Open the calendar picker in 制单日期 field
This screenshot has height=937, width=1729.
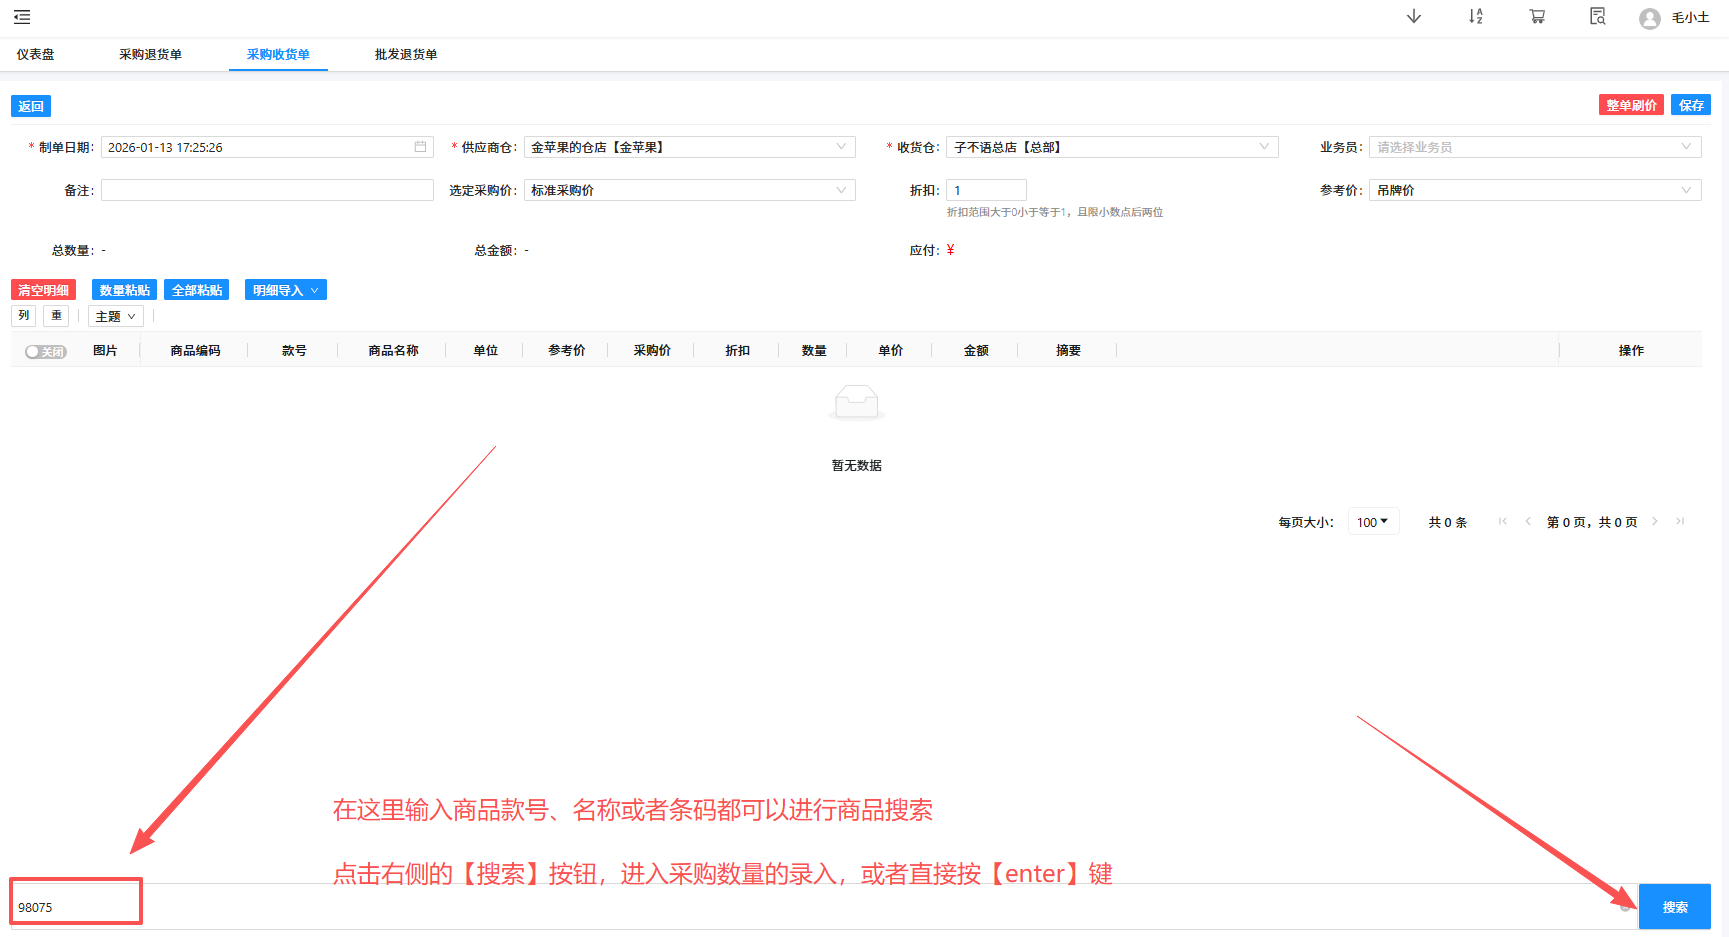(420, 146)
